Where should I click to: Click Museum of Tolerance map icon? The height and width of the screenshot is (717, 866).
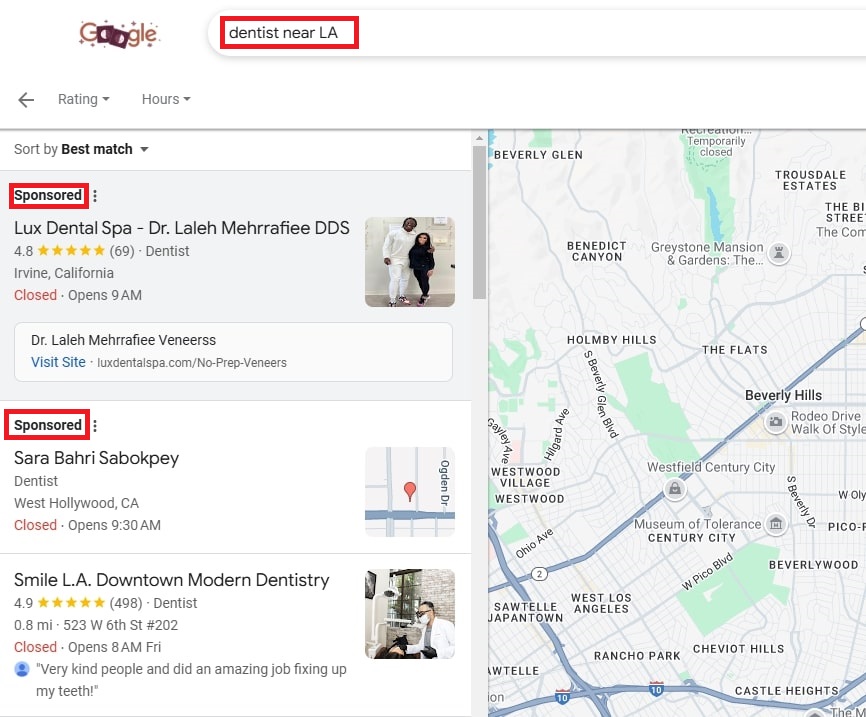click(775, 523)
